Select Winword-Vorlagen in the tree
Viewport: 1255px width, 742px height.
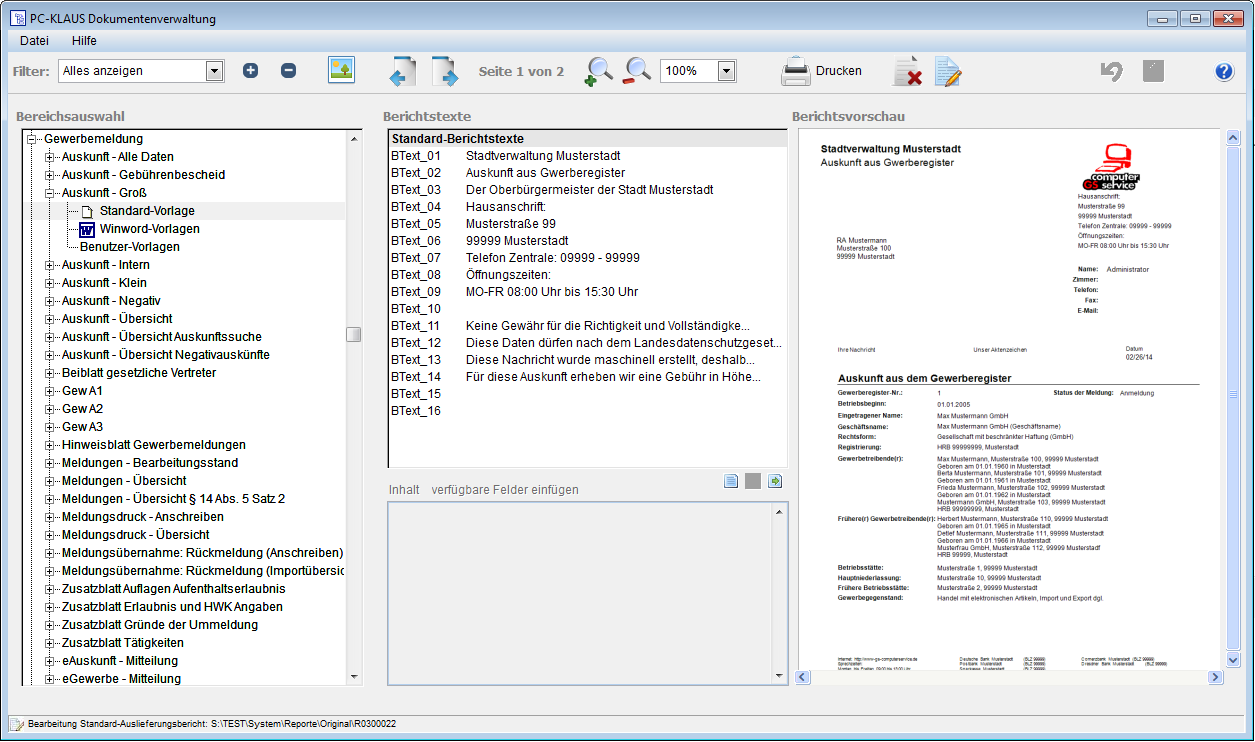pos(149,229)
